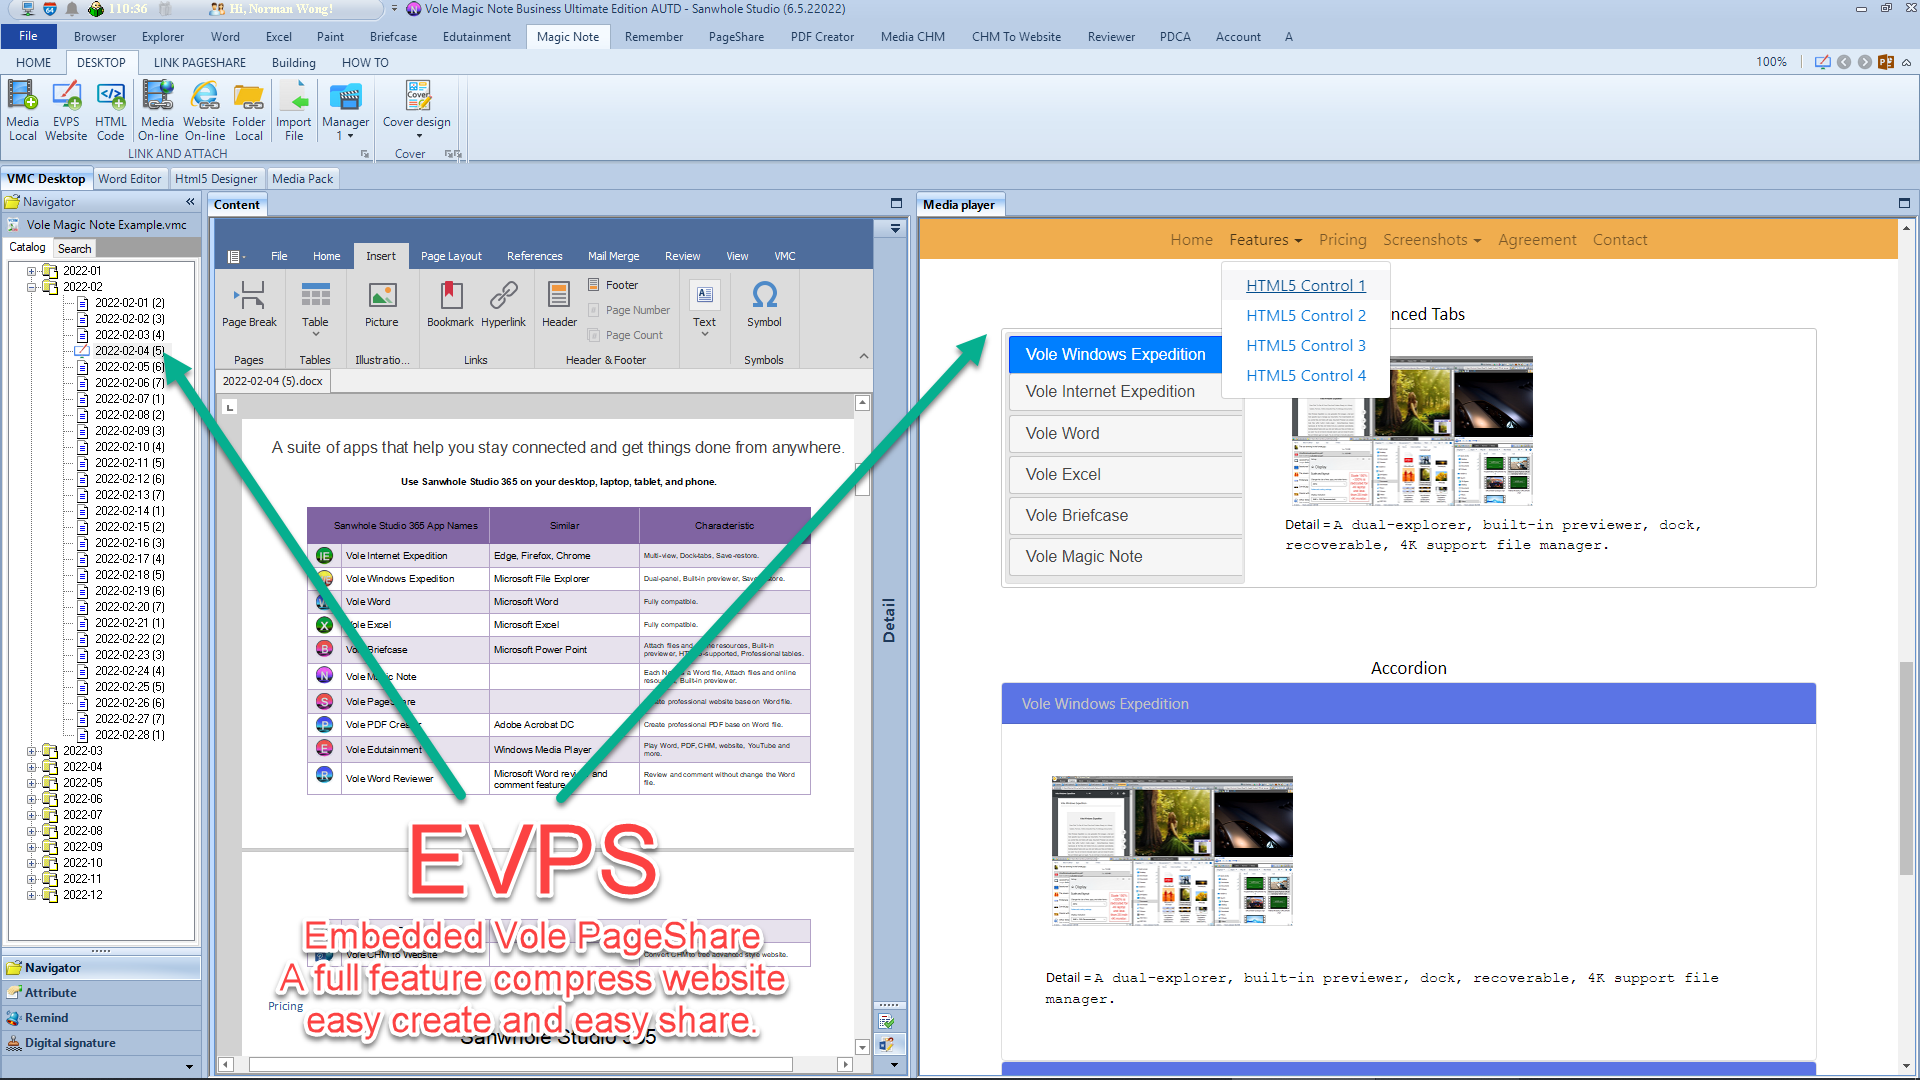Click the Media Local icon

22,111
